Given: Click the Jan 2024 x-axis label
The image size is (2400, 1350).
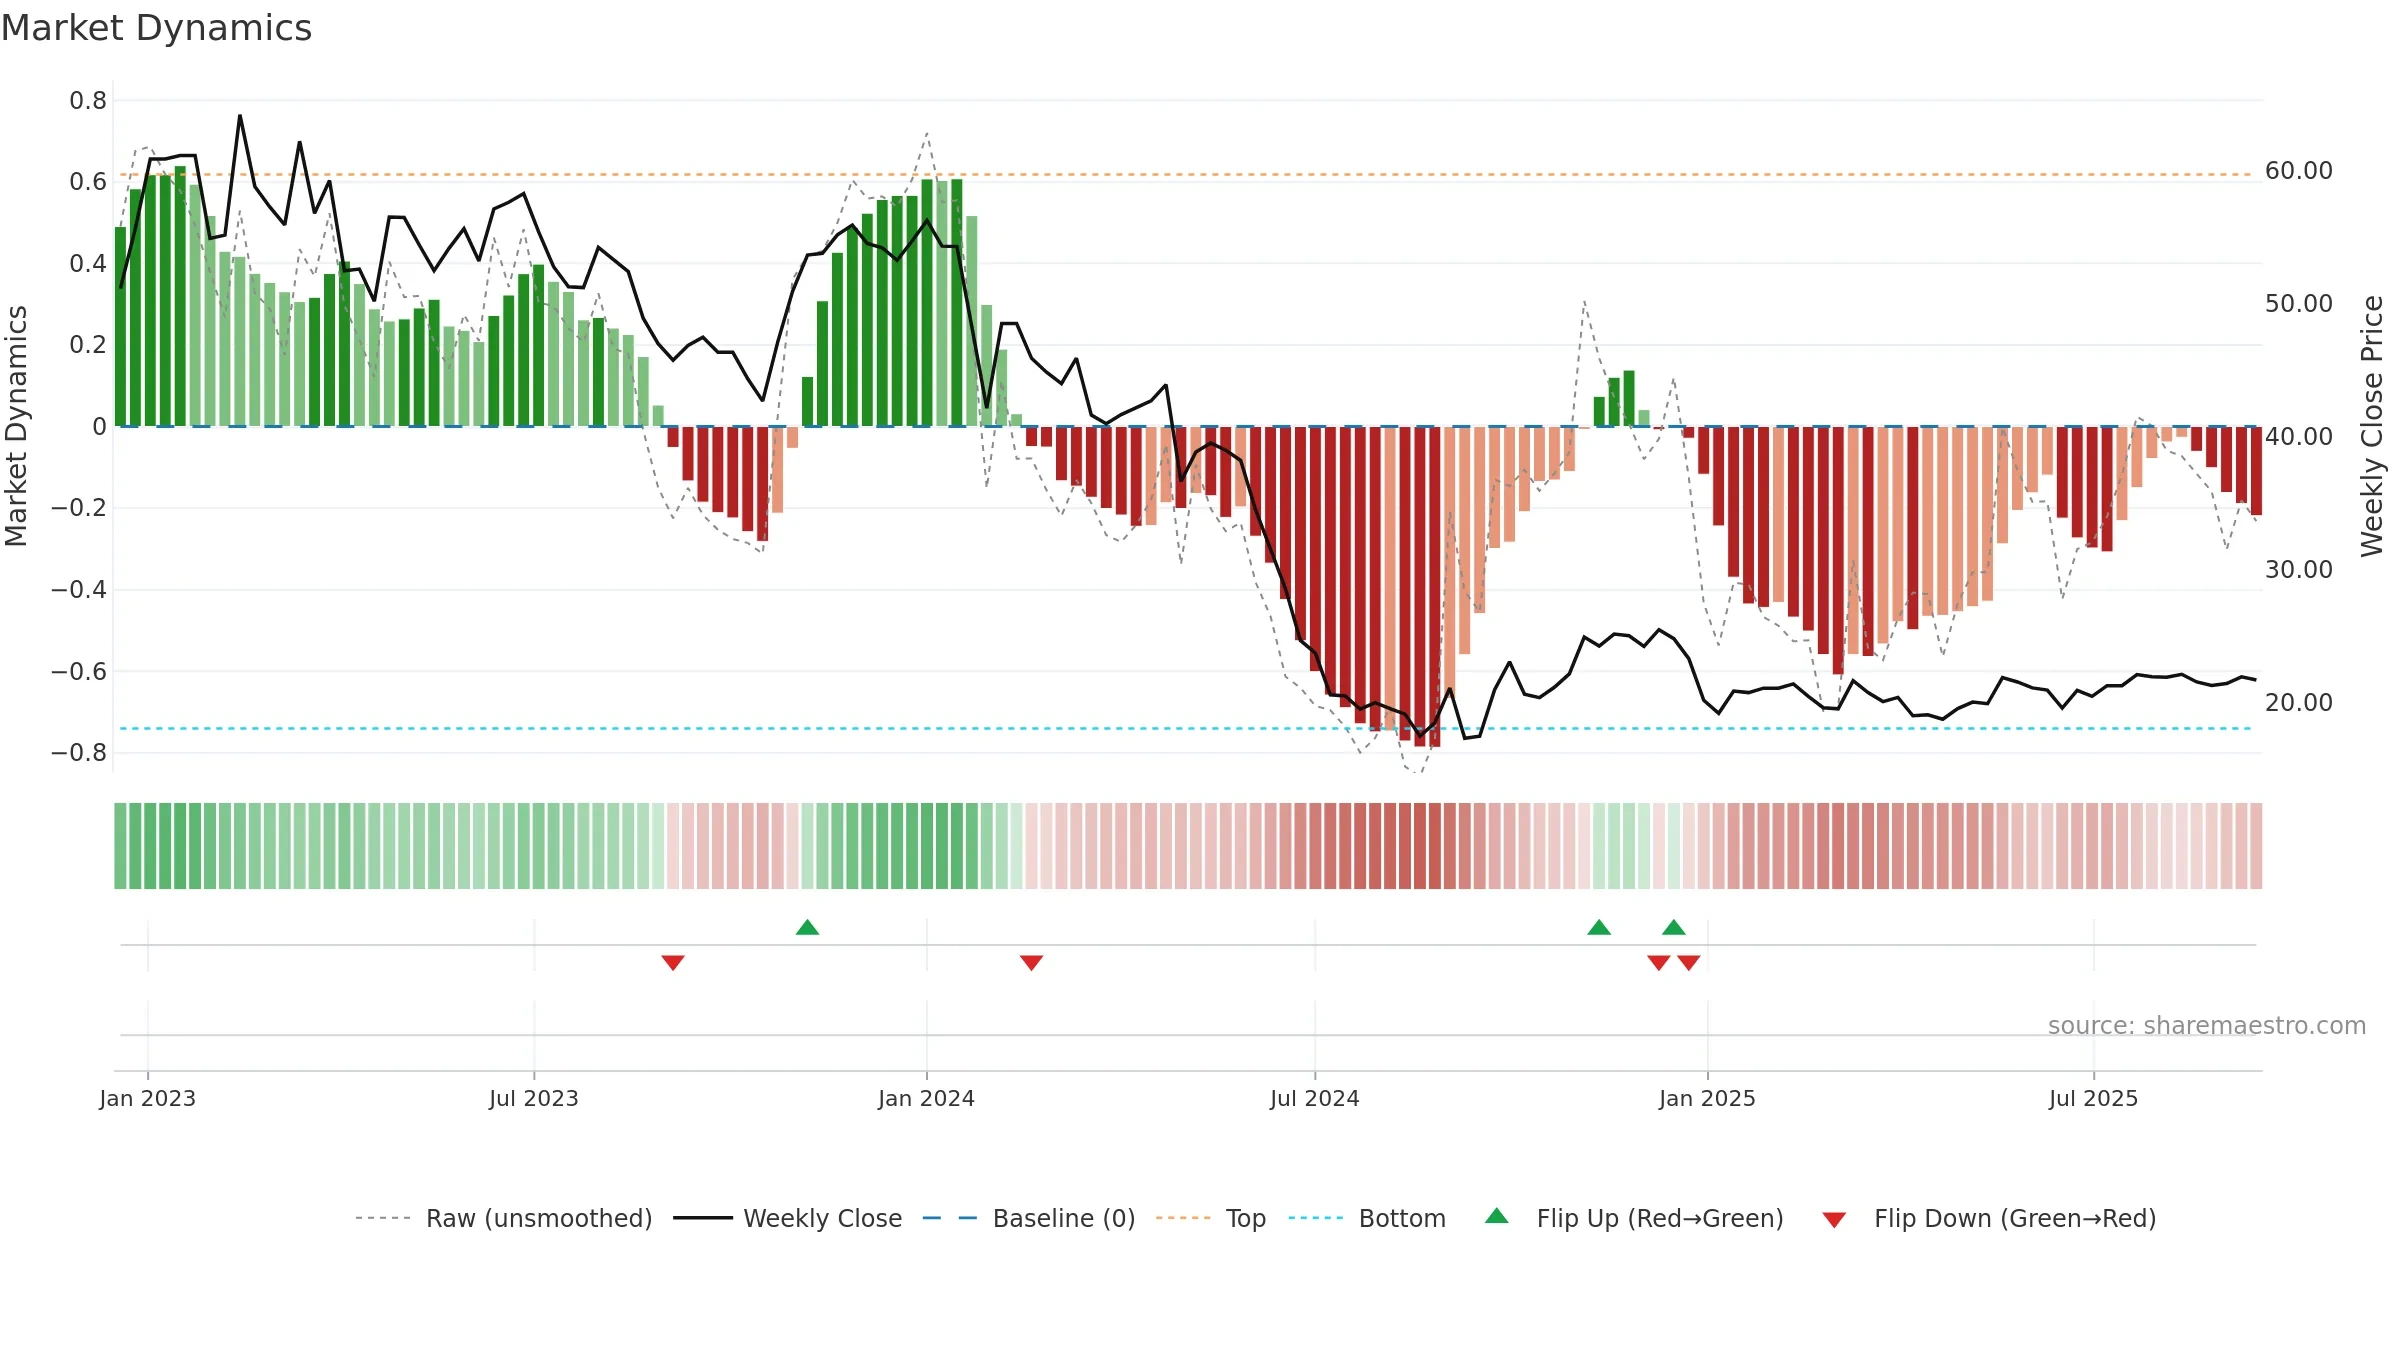Looking at the screenshot, I should pyautogui.click(x=927, y=1098).
